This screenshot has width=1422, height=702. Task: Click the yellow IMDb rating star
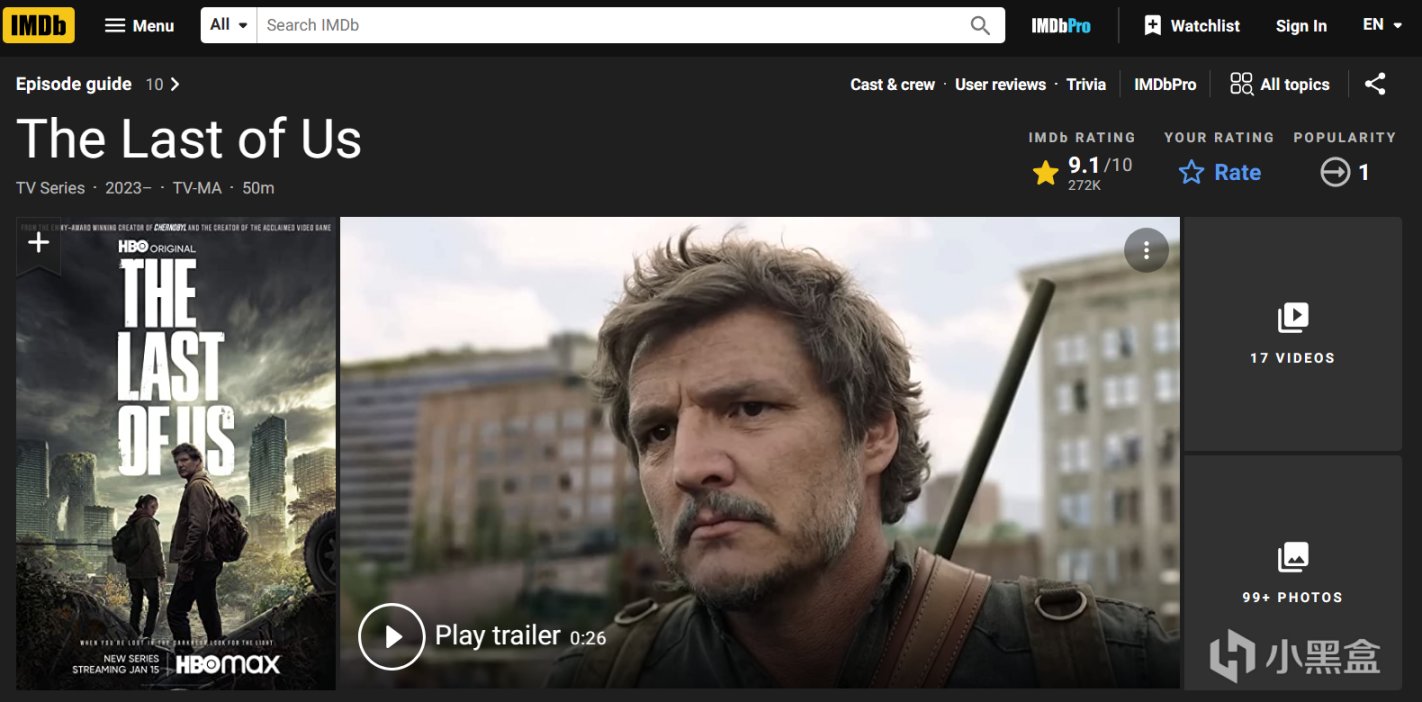(x=1045, y=173)
